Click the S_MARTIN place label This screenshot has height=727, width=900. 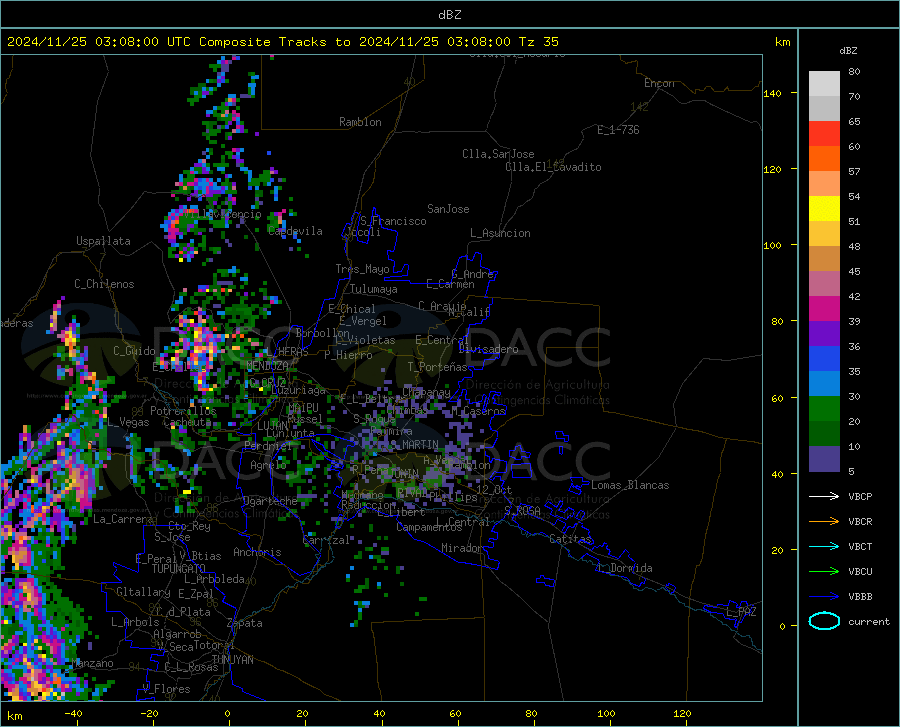click(414, 445)
